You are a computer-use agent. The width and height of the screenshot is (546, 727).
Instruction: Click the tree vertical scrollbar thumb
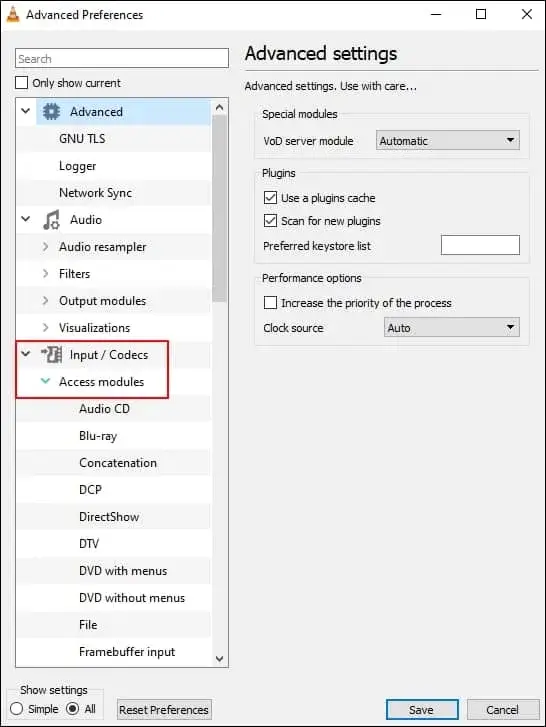(220, 209)
